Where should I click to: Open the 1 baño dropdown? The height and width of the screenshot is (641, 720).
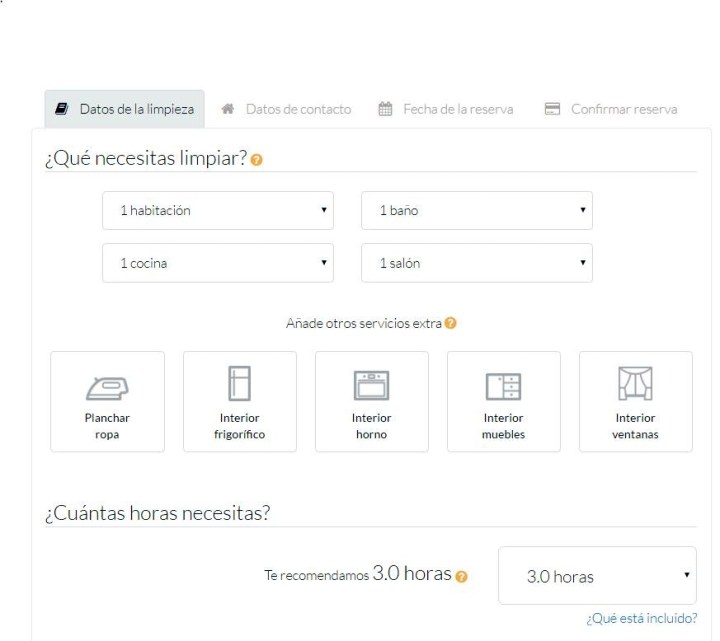(x=477, y=210)
